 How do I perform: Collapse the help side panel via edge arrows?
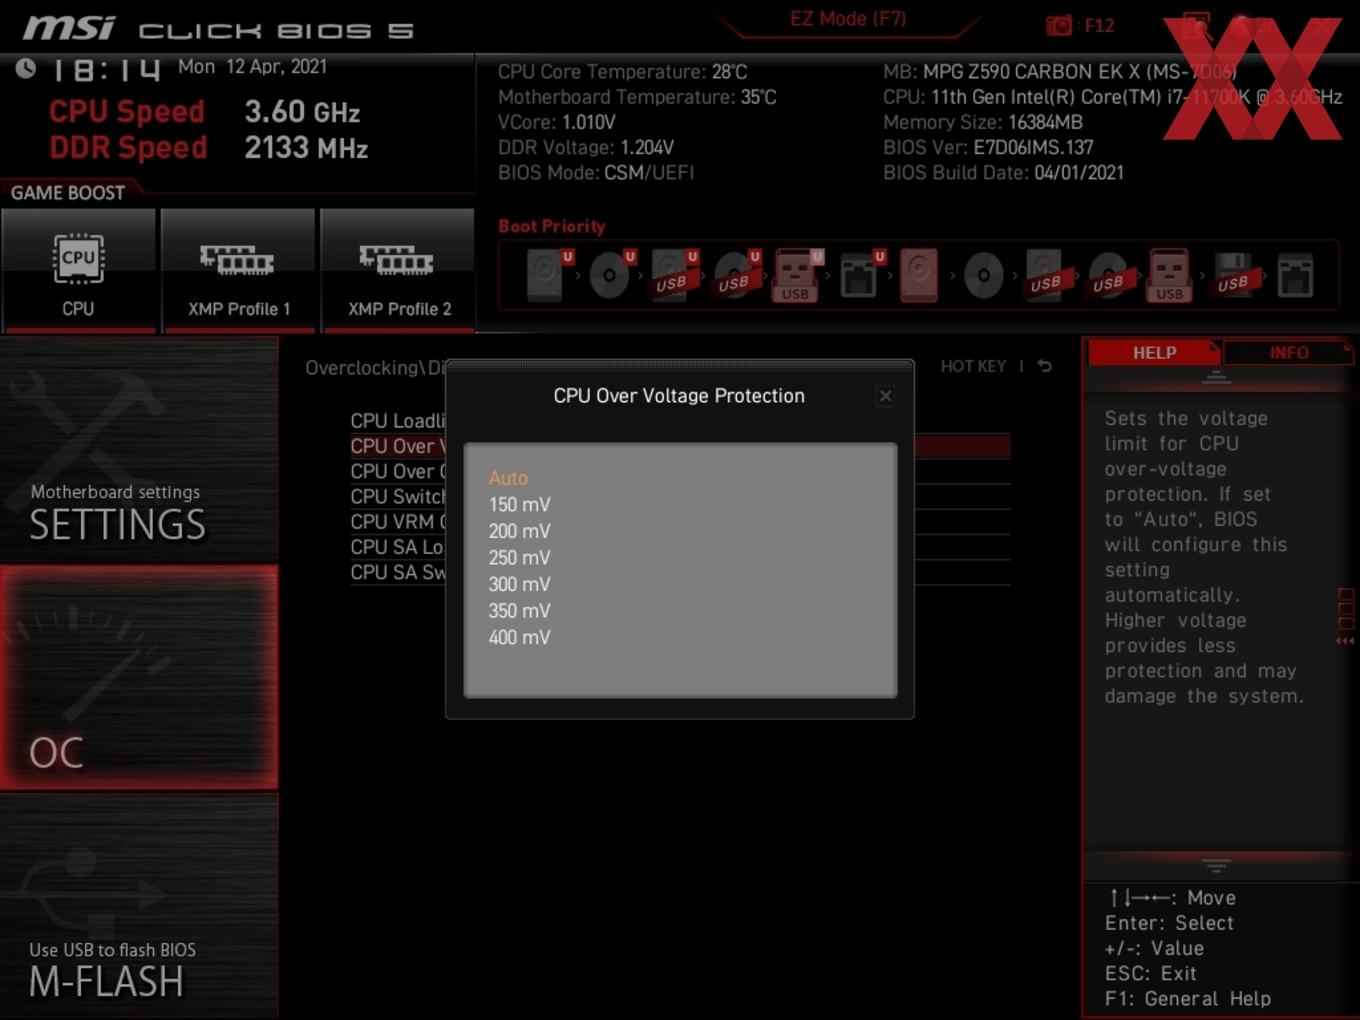[x=1345, y=640]
